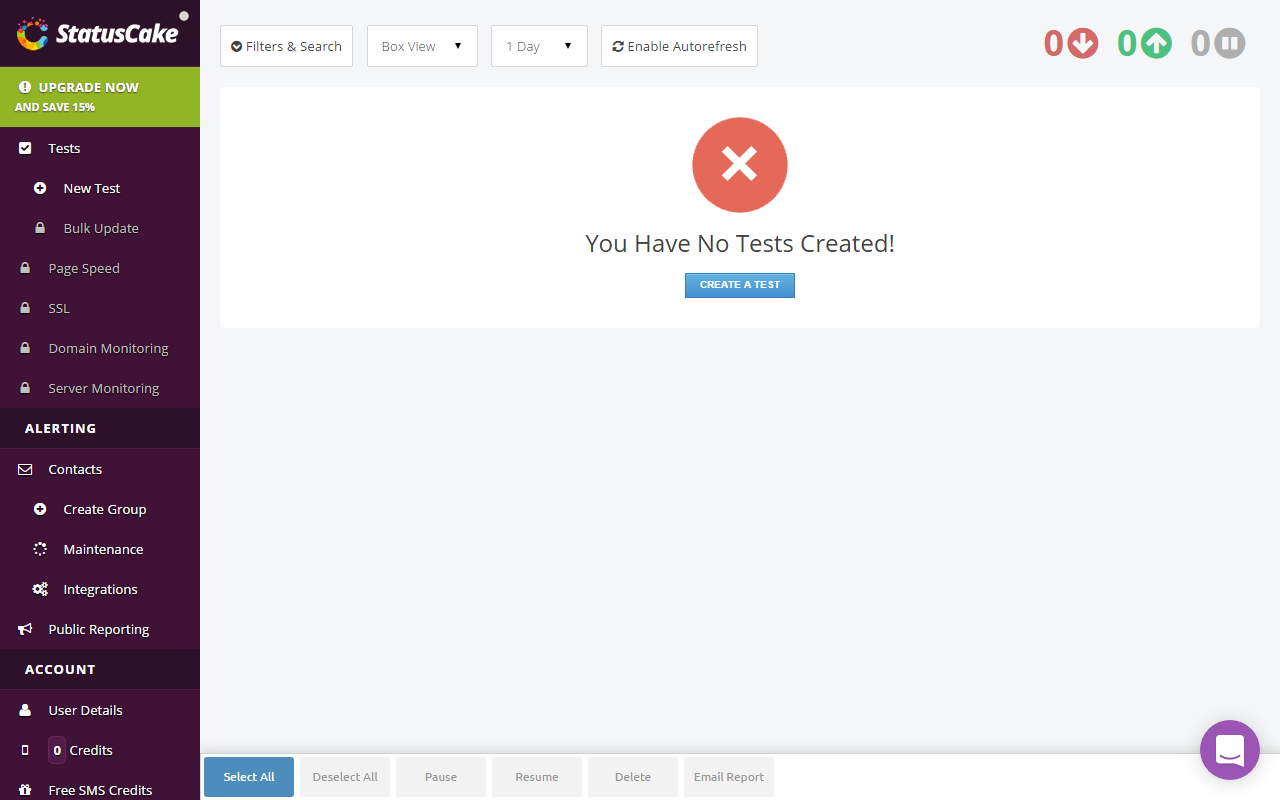
Task: Click the Select All button
Action: point(249,777)
